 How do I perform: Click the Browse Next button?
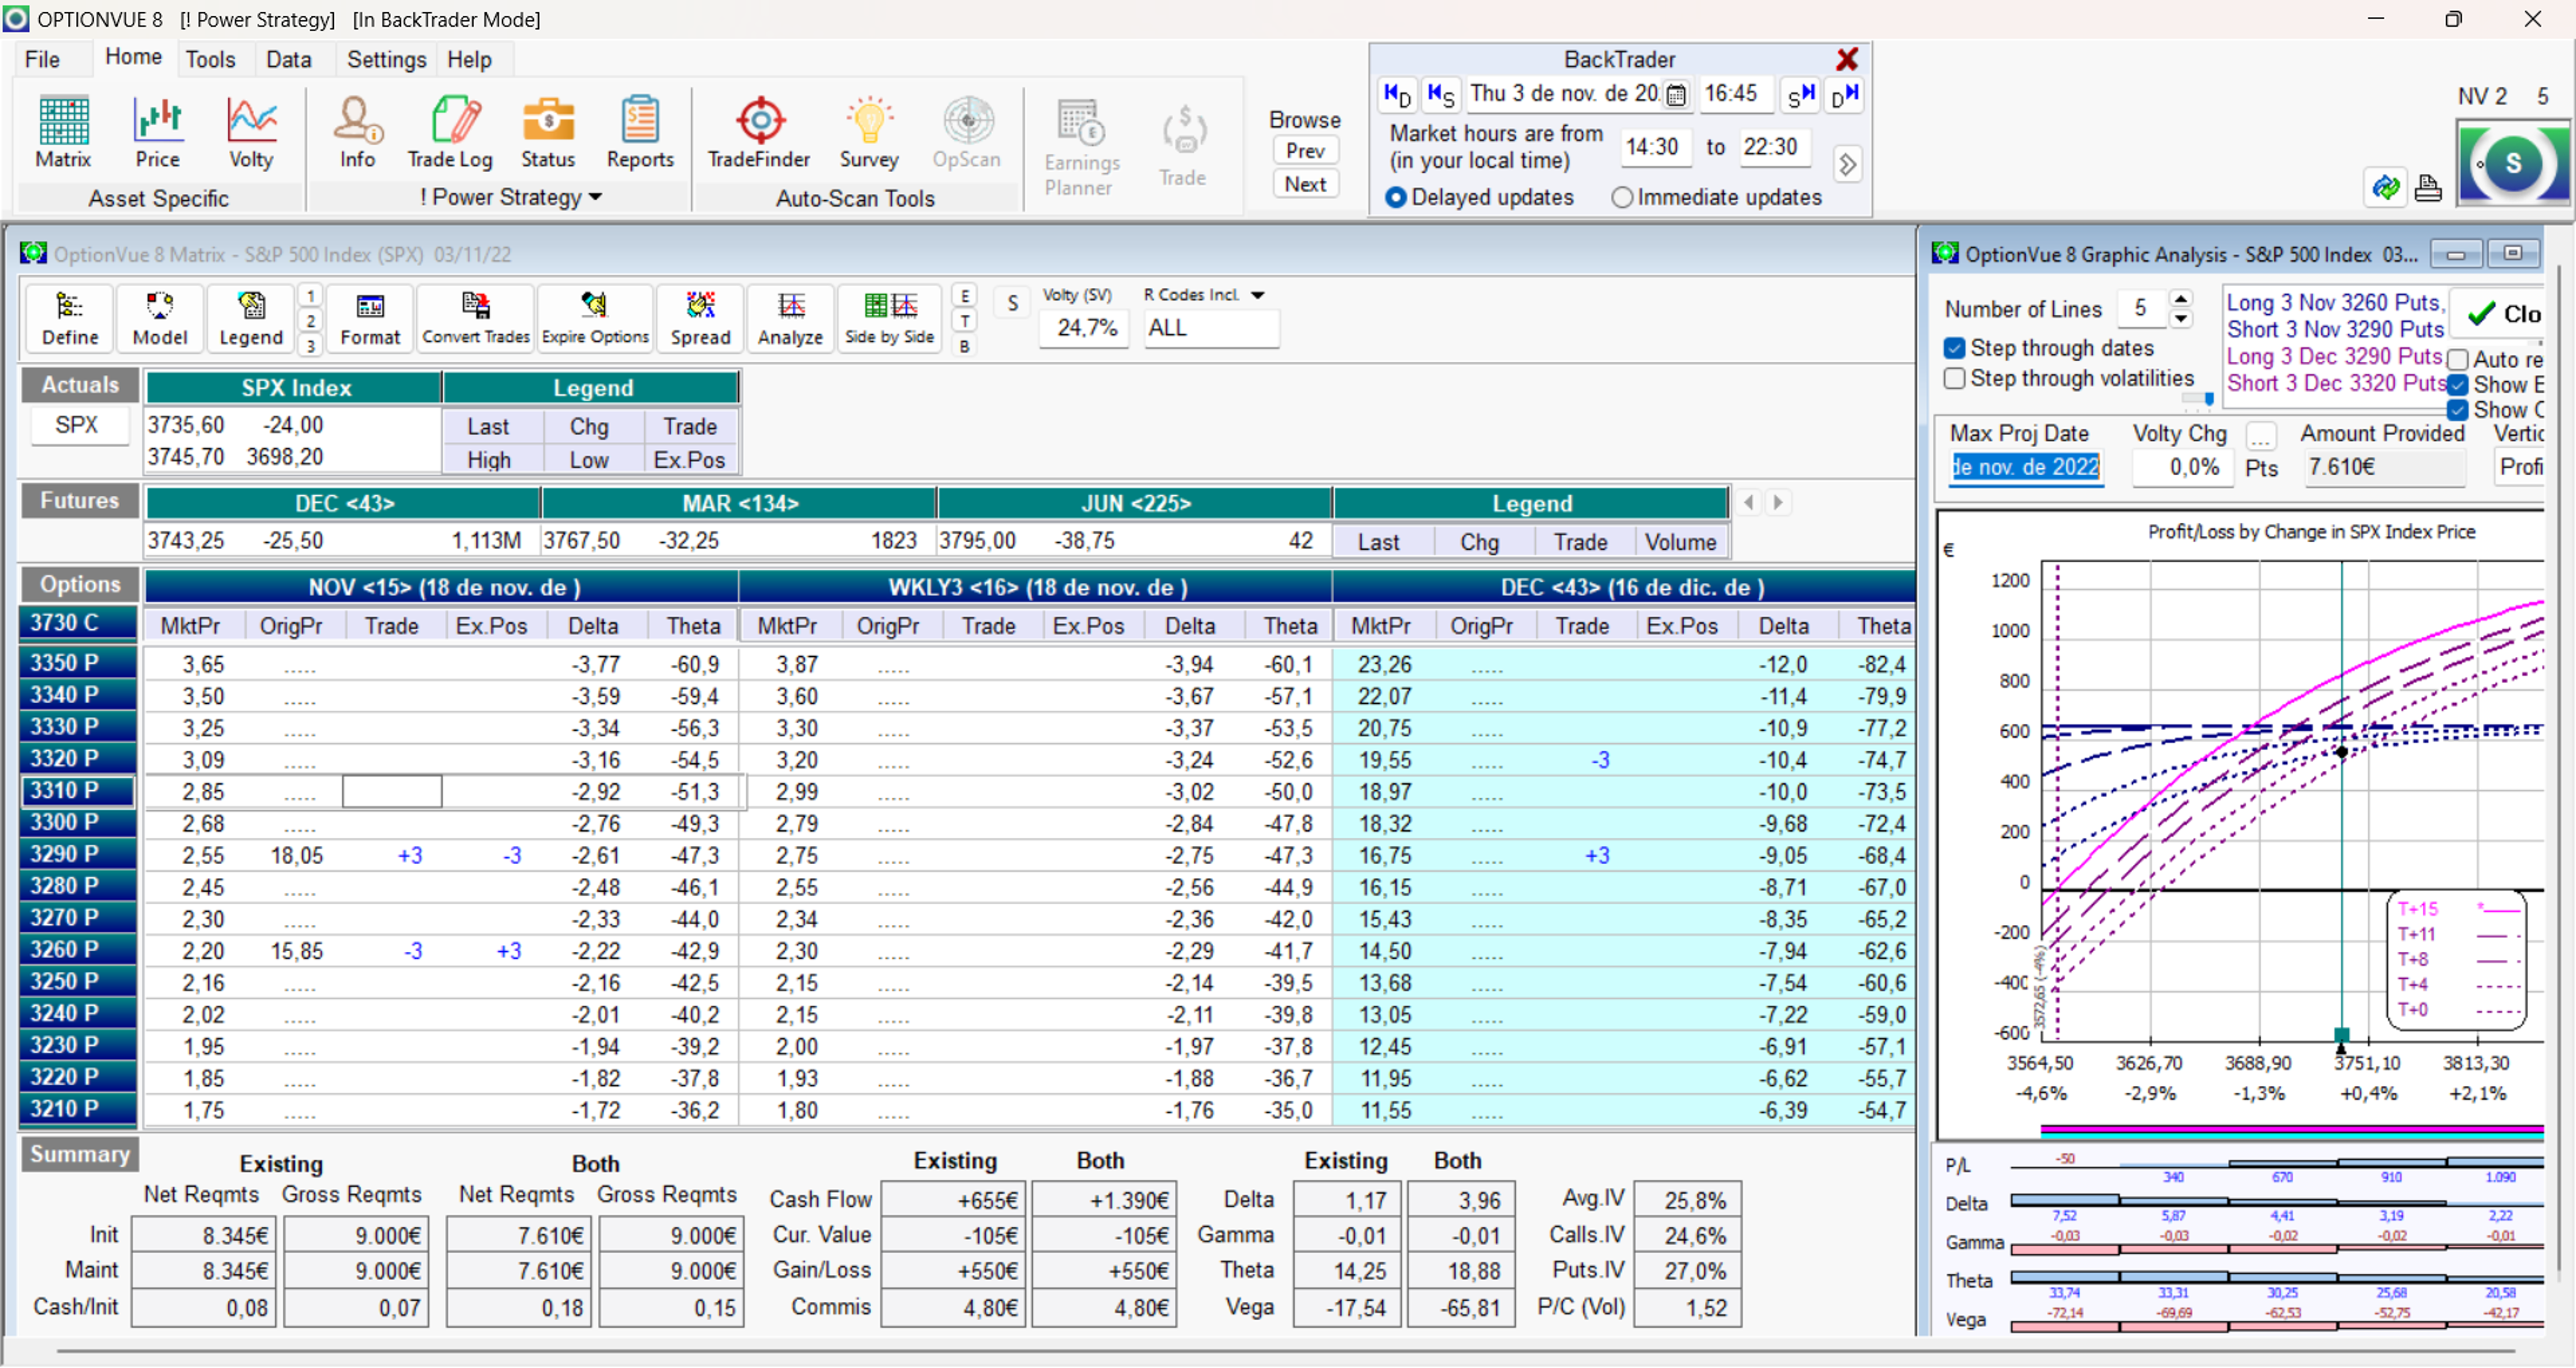pyautogui.click(x=1305, y=184)
